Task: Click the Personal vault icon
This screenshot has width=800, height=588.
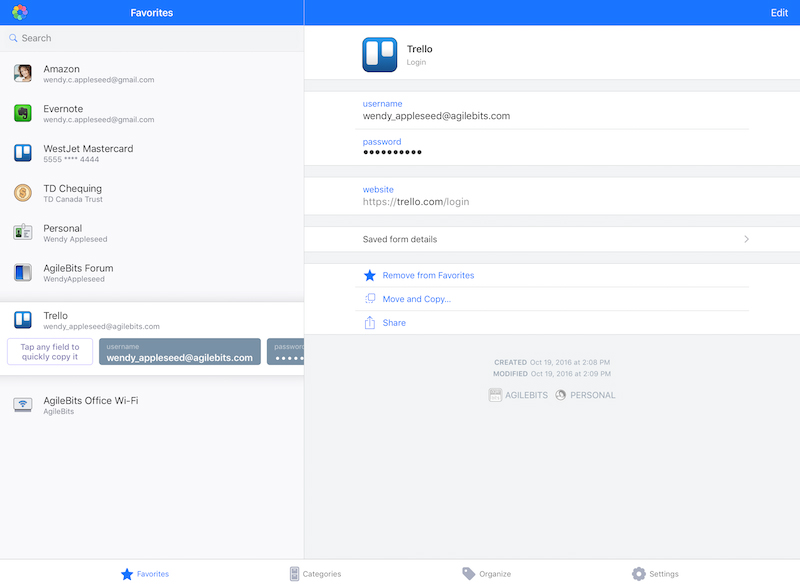Action: (x=560, y=395)
